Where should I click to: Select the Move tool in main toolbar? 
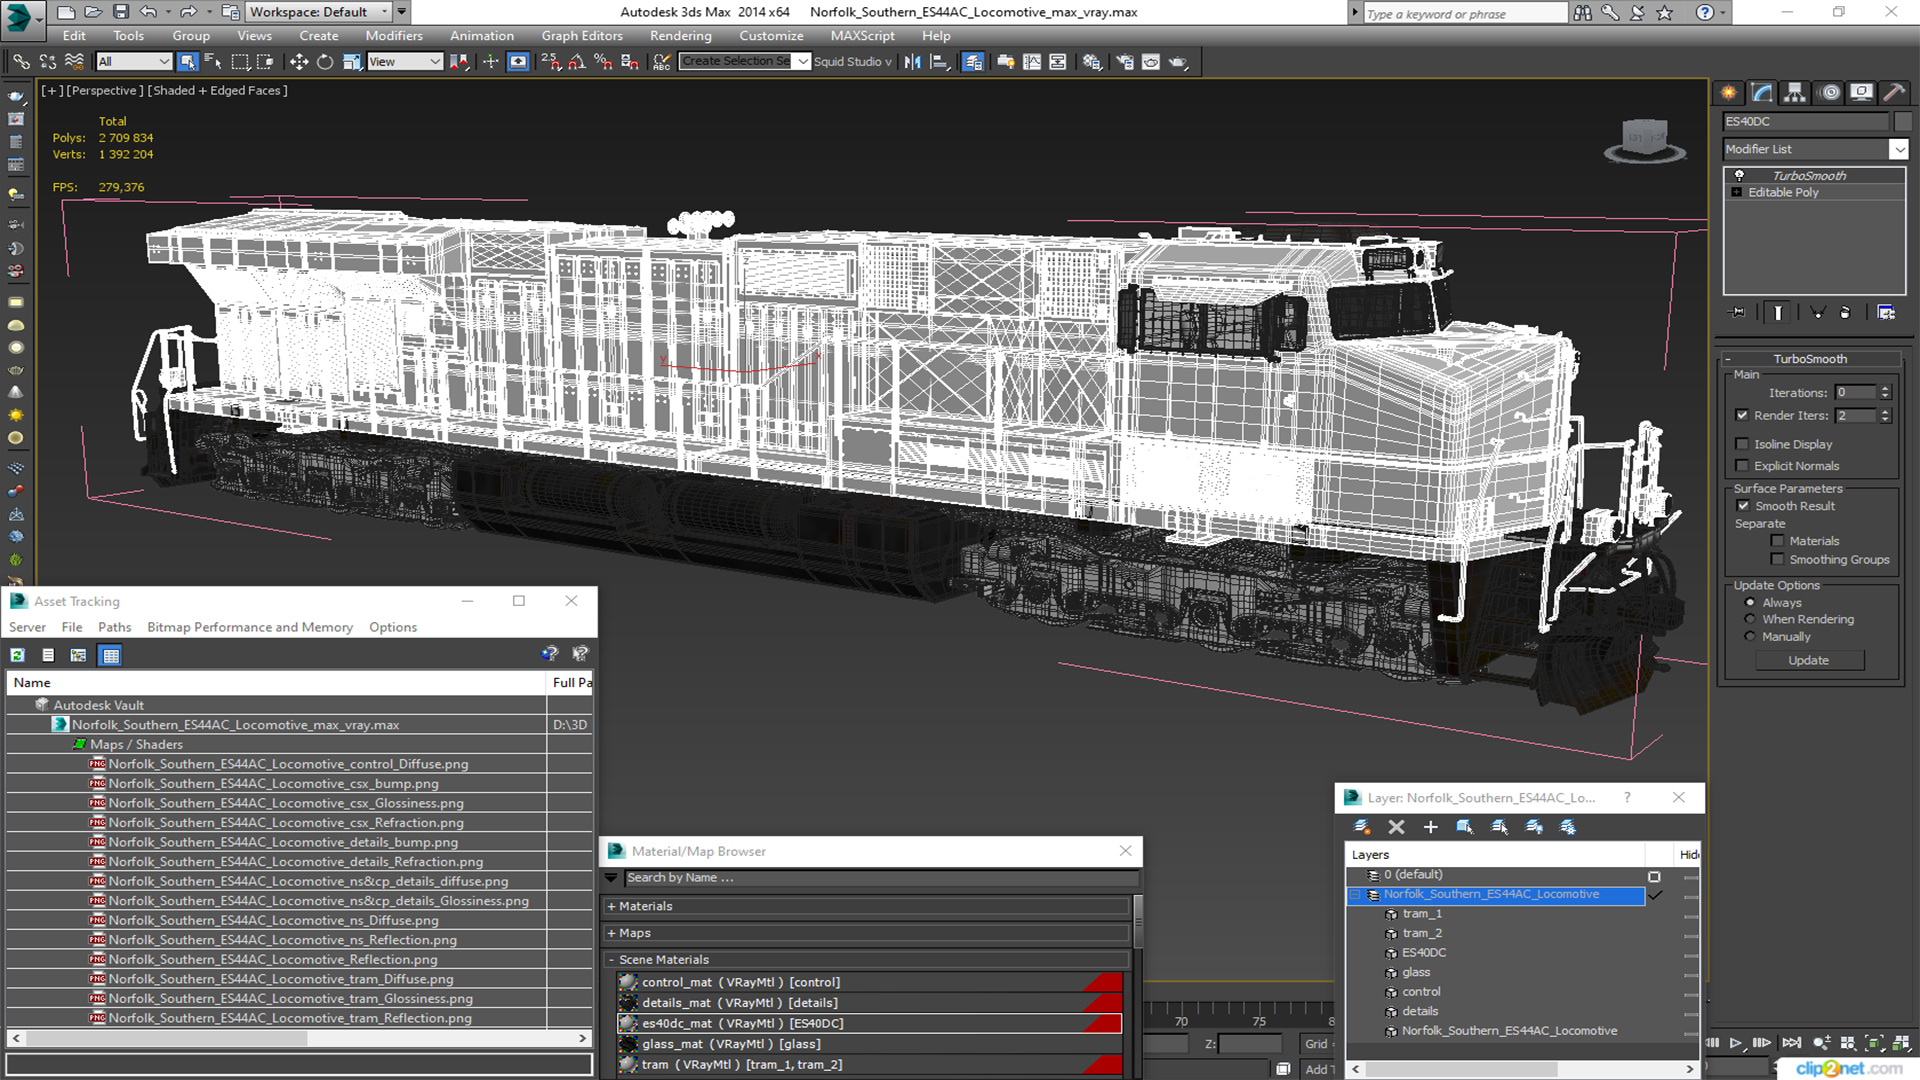(x=298, y=62)
